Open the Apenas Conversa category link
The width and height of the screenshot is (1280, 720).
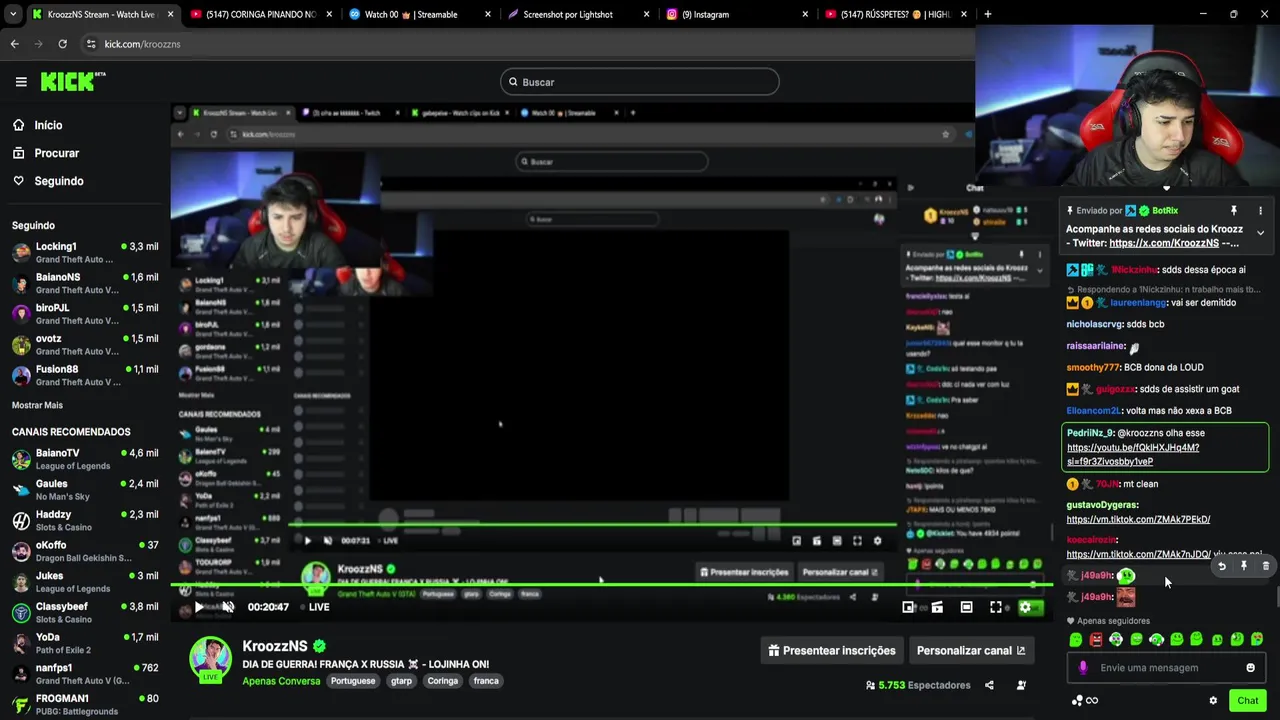click(281, 681)
